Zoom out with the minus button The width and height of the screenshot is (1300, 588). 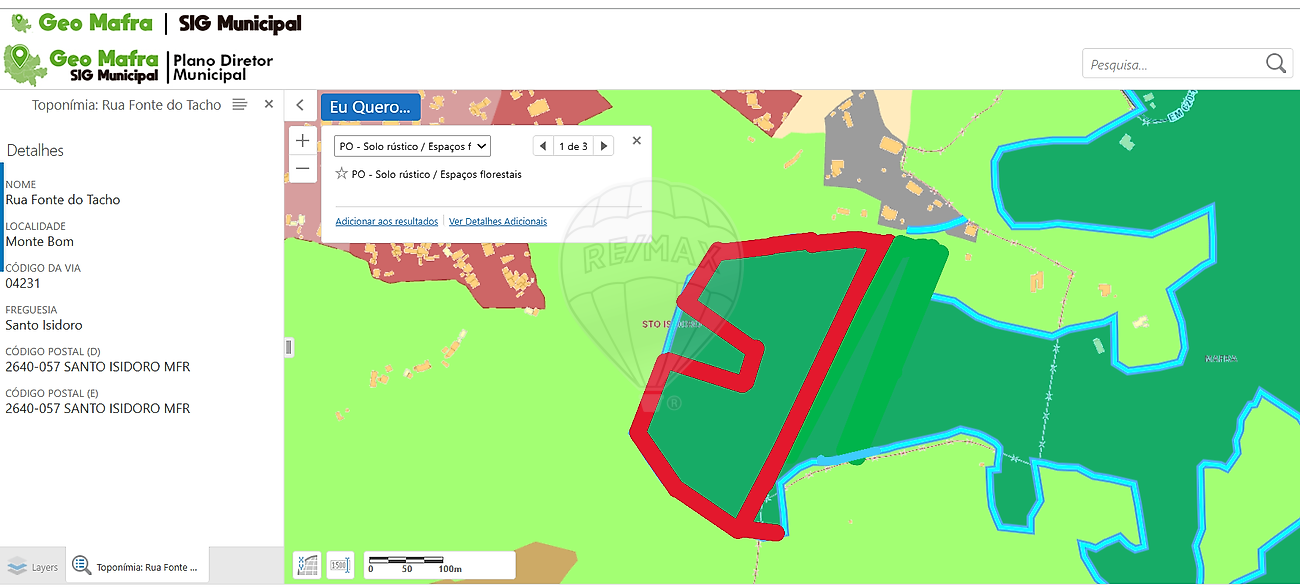(x=303, y=169)
